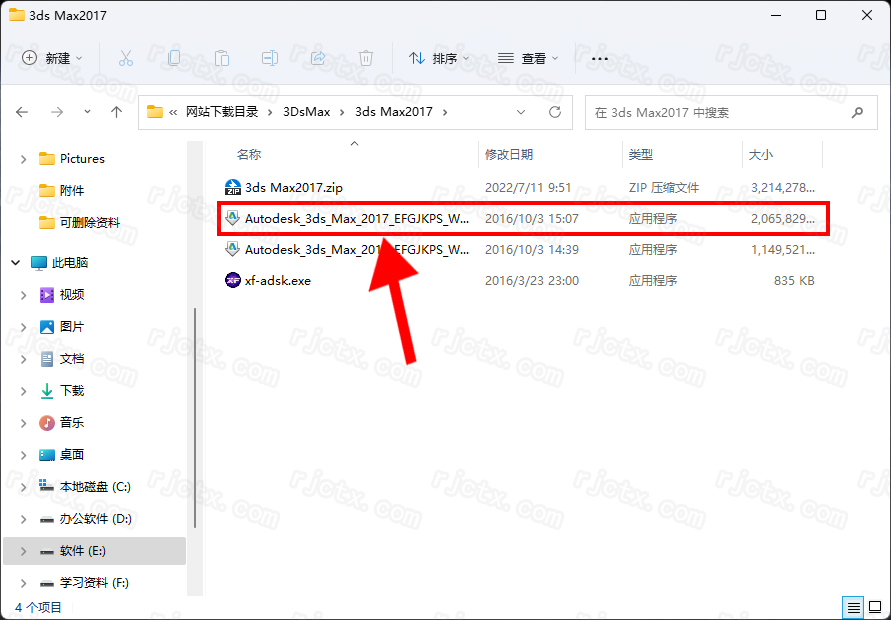Click the Paste clipboard icon

coord(222,58)
